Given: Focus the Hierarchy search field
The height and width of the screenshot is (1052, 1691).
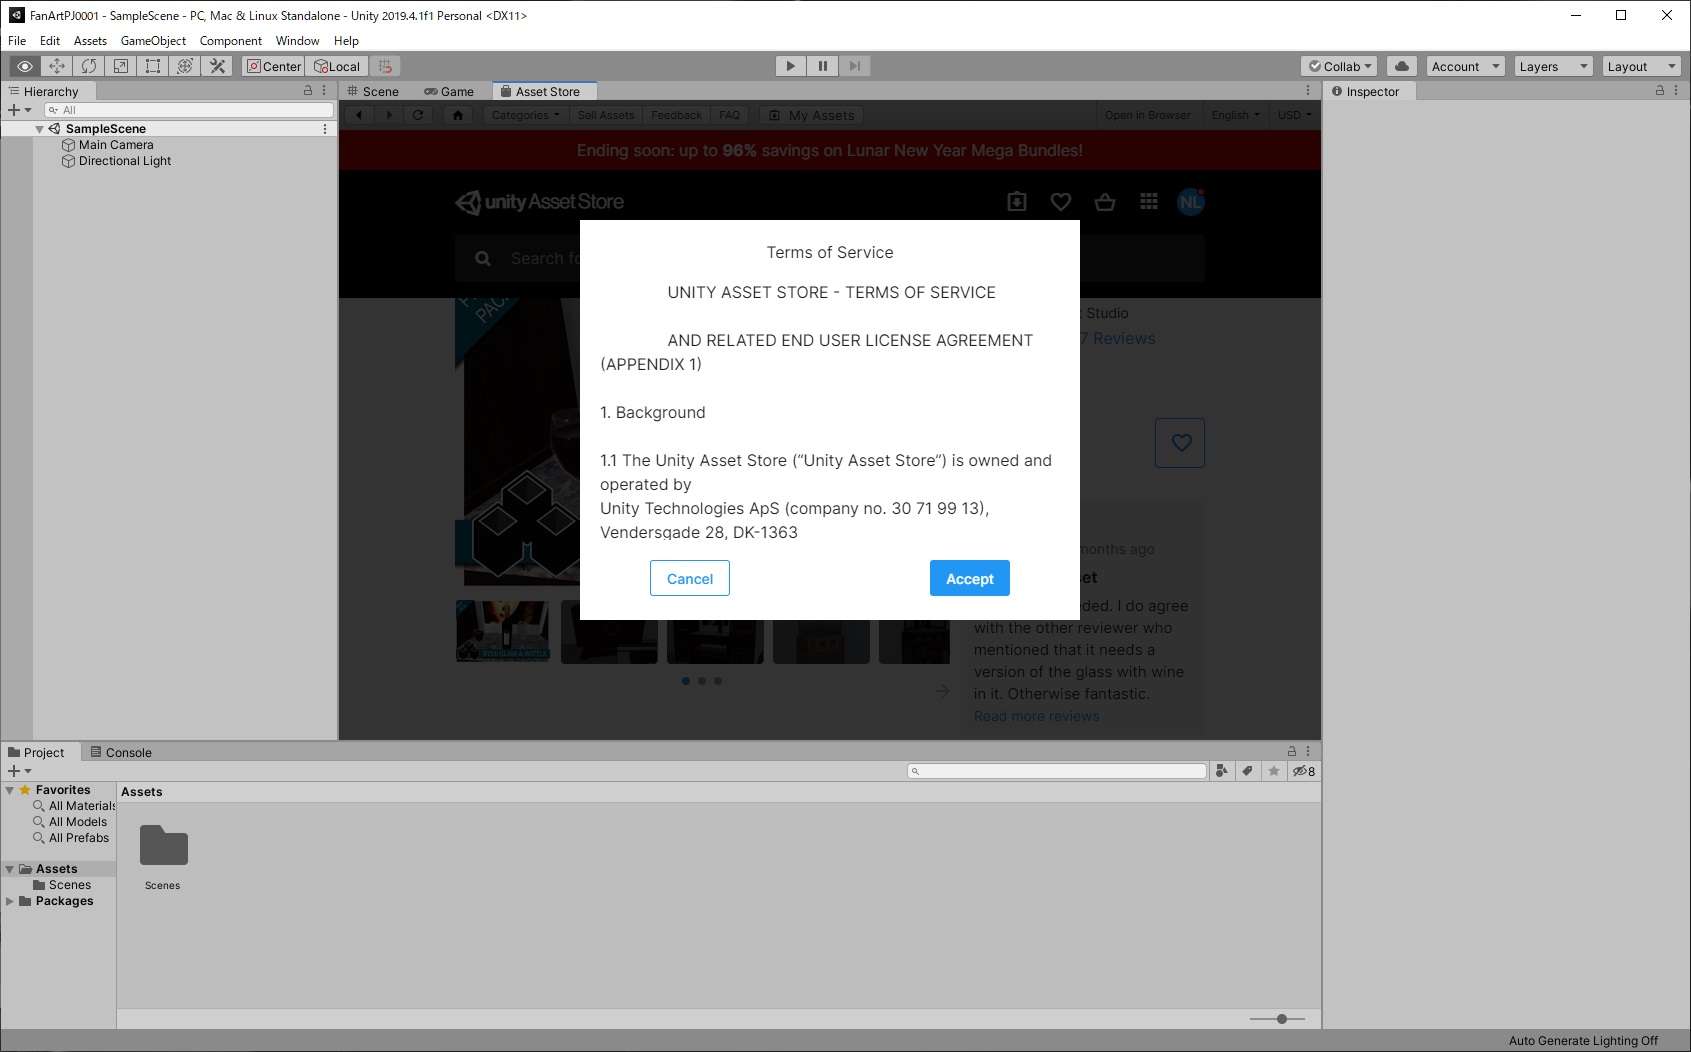Looking at the screenshot, I should pos(189,110).
